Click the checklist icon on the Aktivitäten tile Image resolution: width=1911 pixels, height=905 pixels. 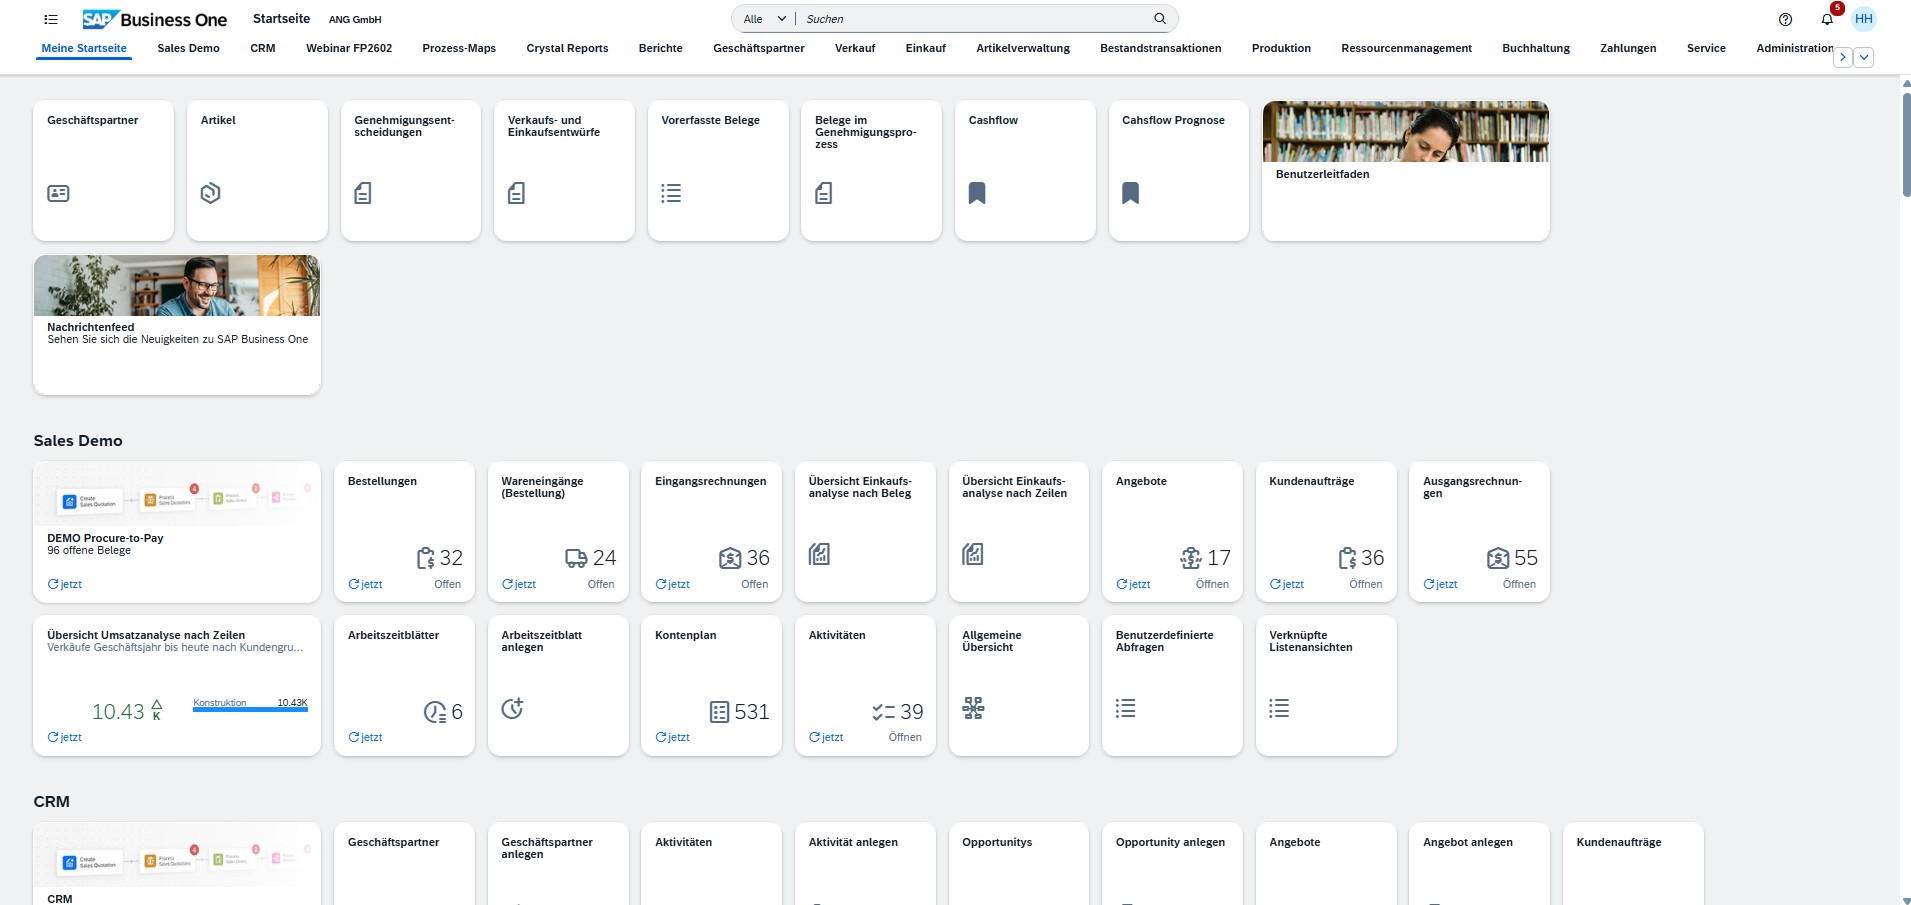882,711
